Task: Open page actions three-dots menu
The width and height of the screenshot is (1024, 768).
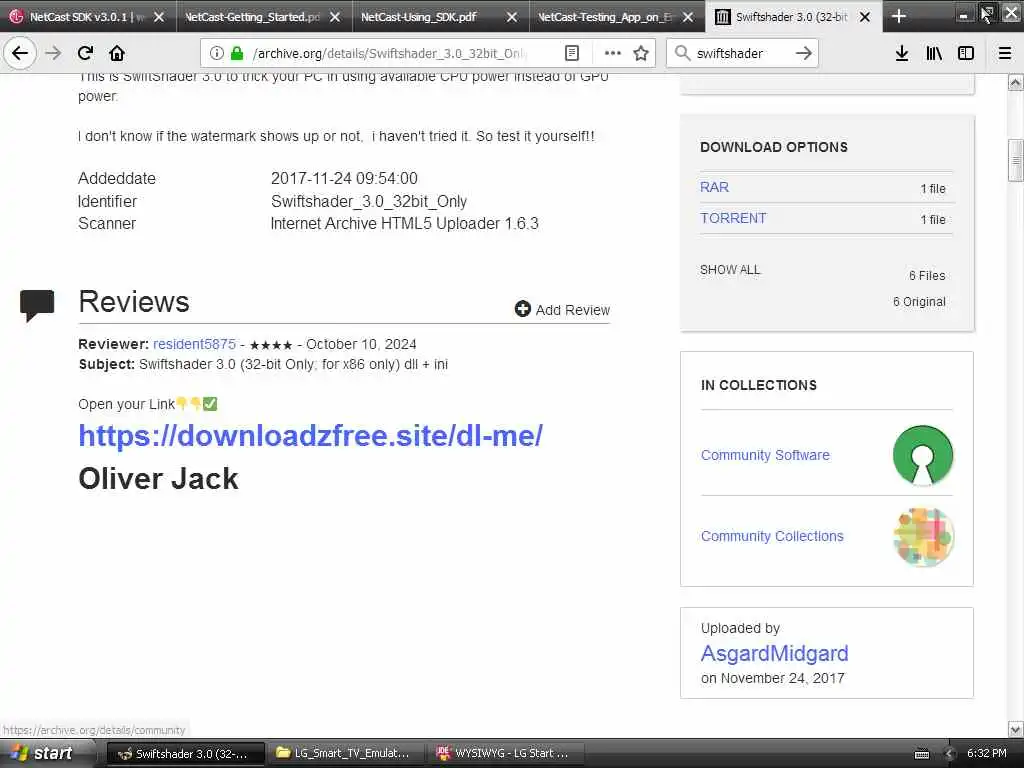Action: coord(613,54)
